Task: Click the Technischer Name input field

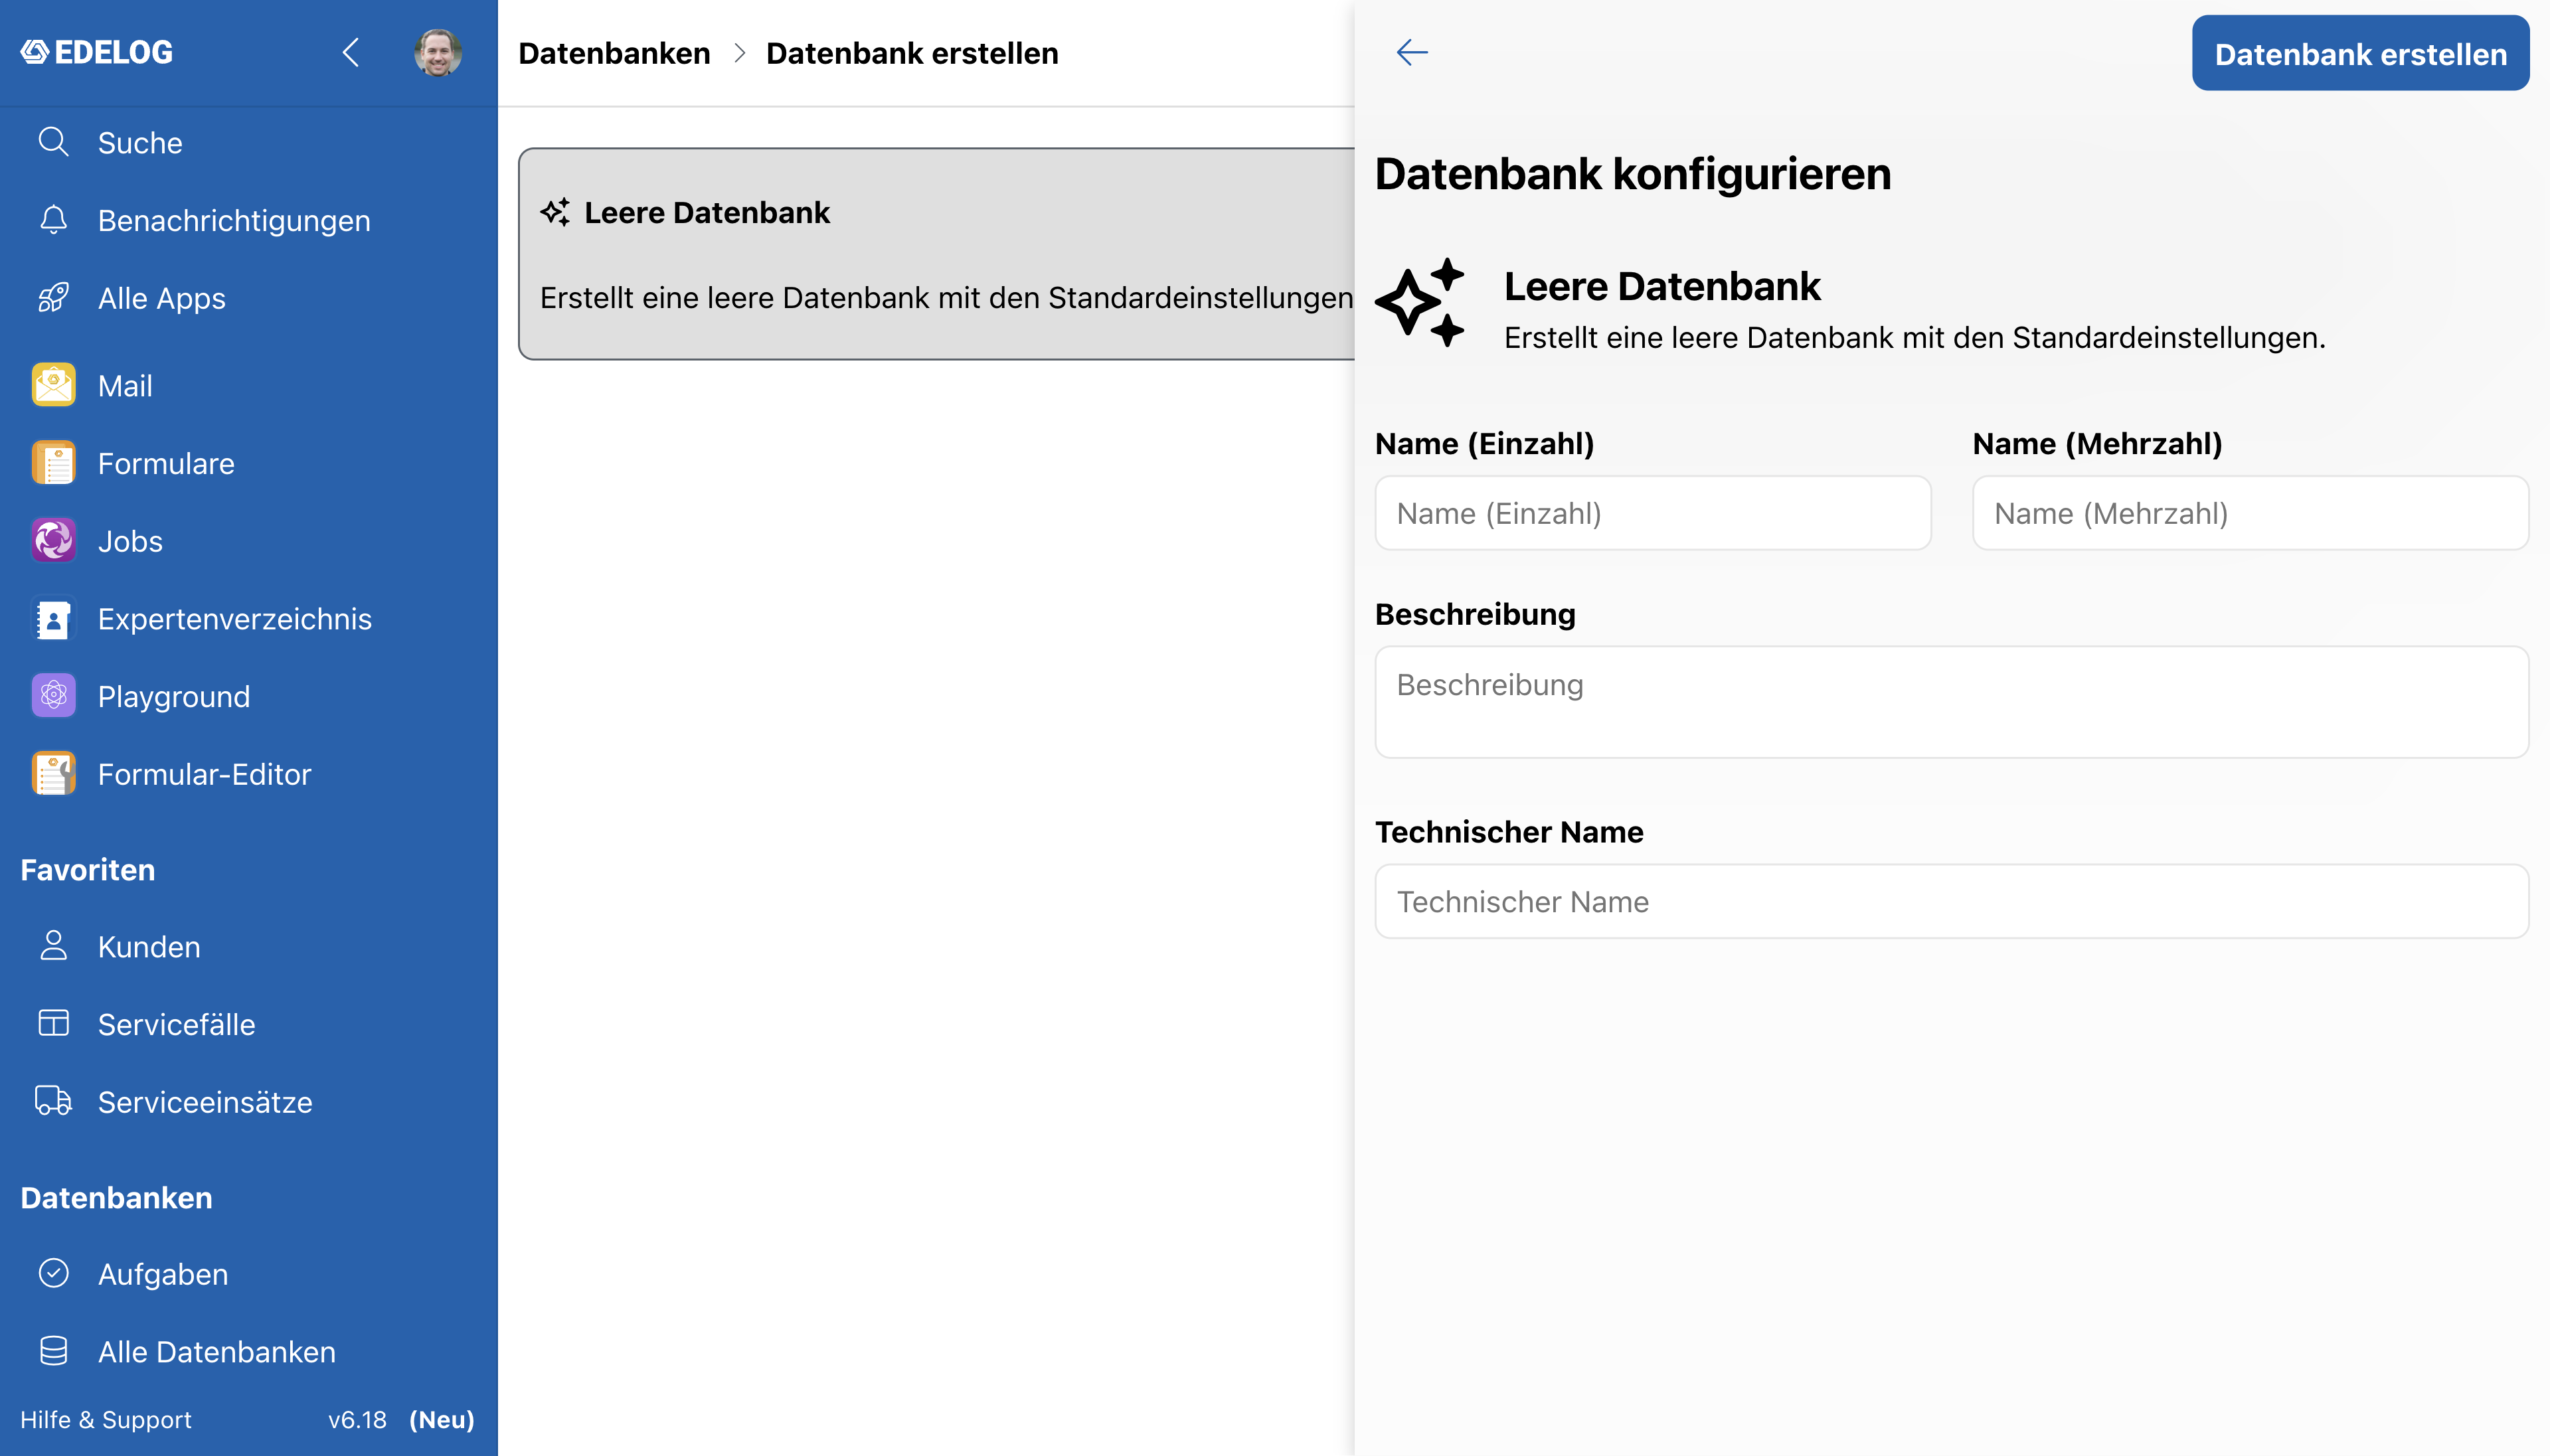Action: (x=1951, y=901)
